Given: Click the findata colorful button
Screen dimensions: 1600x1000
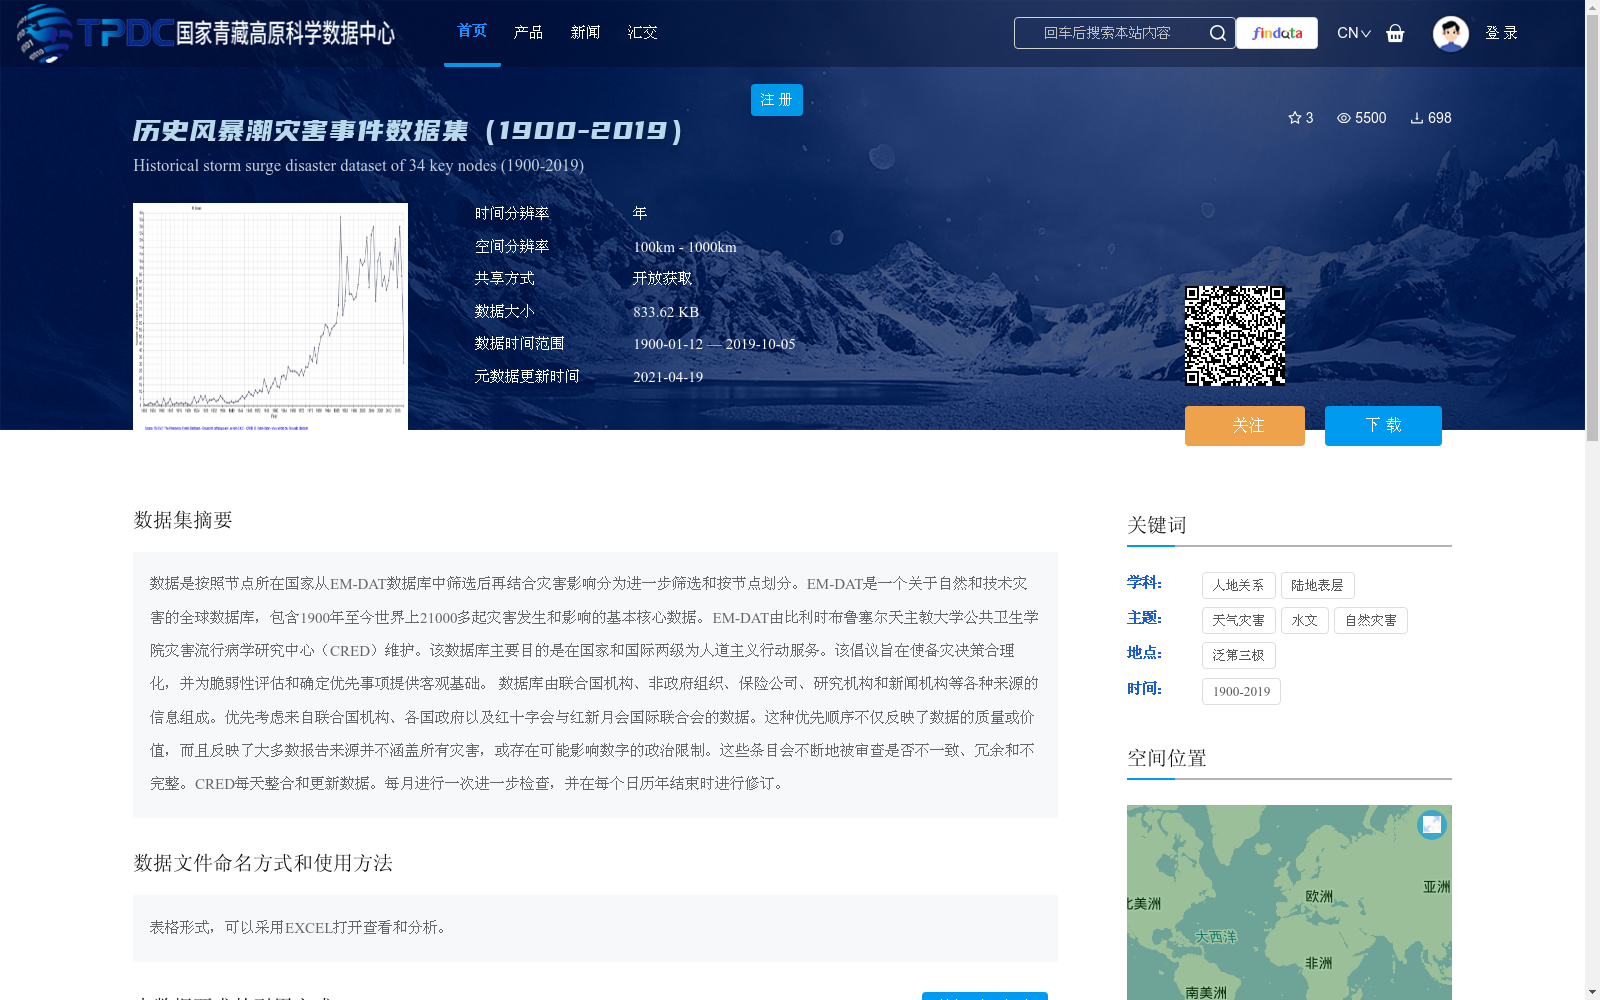Looking at the screenshot, I should 1276,33.
